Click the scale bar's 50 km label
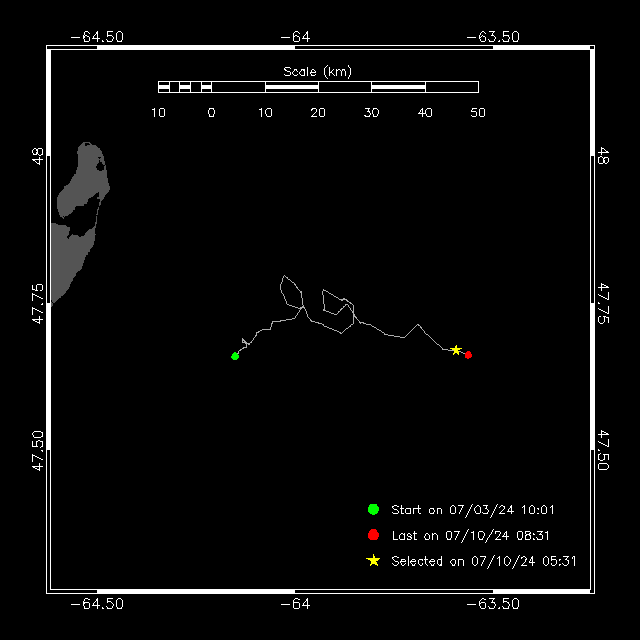 pyautogui.click(x=478, y=113)
